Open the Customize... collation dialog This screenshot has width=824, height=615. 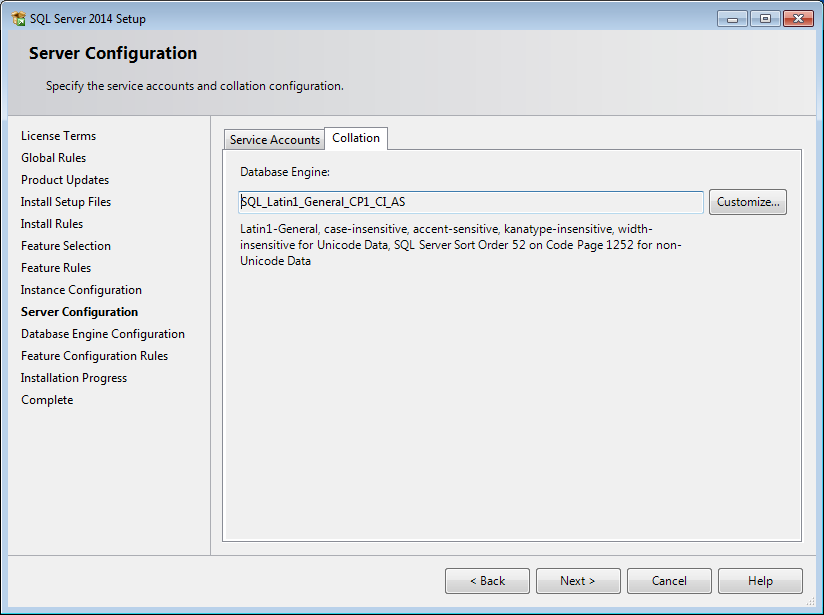748,202
